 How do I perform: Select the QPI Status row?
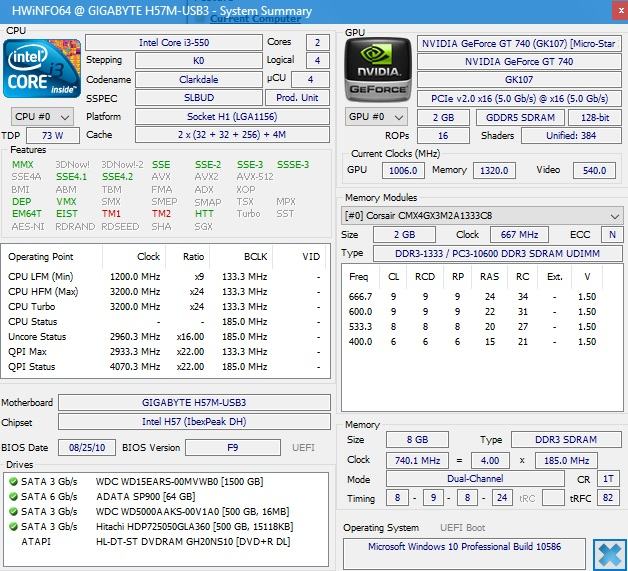(x=165, y=367)
